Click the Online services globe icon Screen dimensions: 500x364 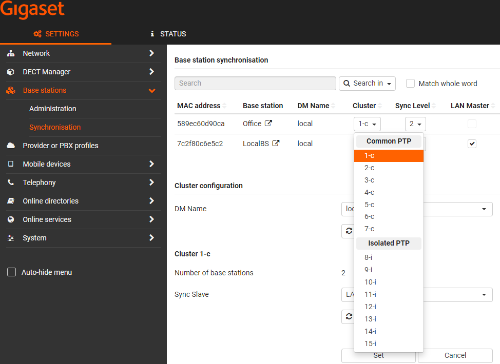pos(11,219)
